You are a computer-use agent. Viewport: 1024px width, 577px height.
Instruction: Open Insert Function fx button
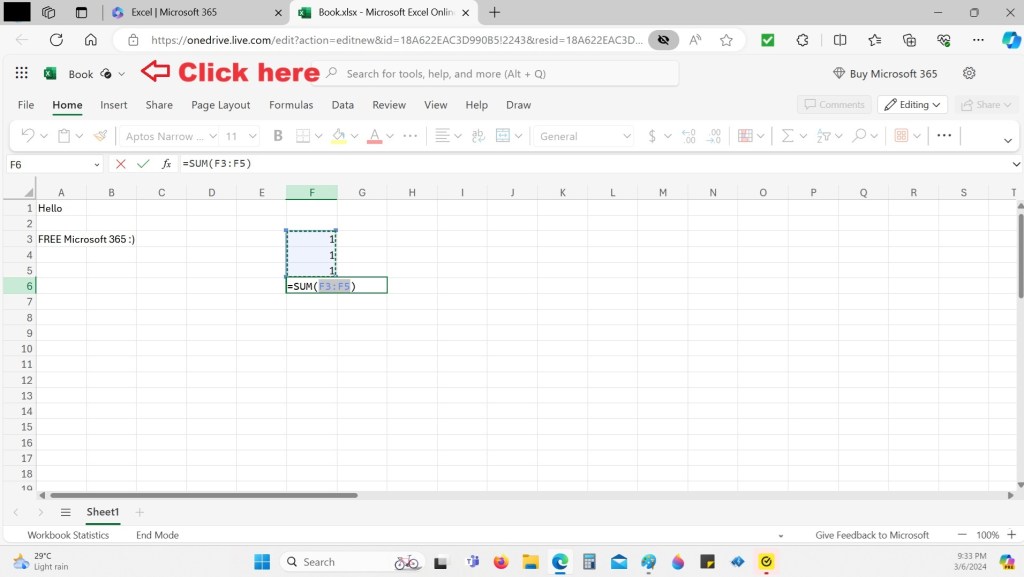[x=167, y=164]
